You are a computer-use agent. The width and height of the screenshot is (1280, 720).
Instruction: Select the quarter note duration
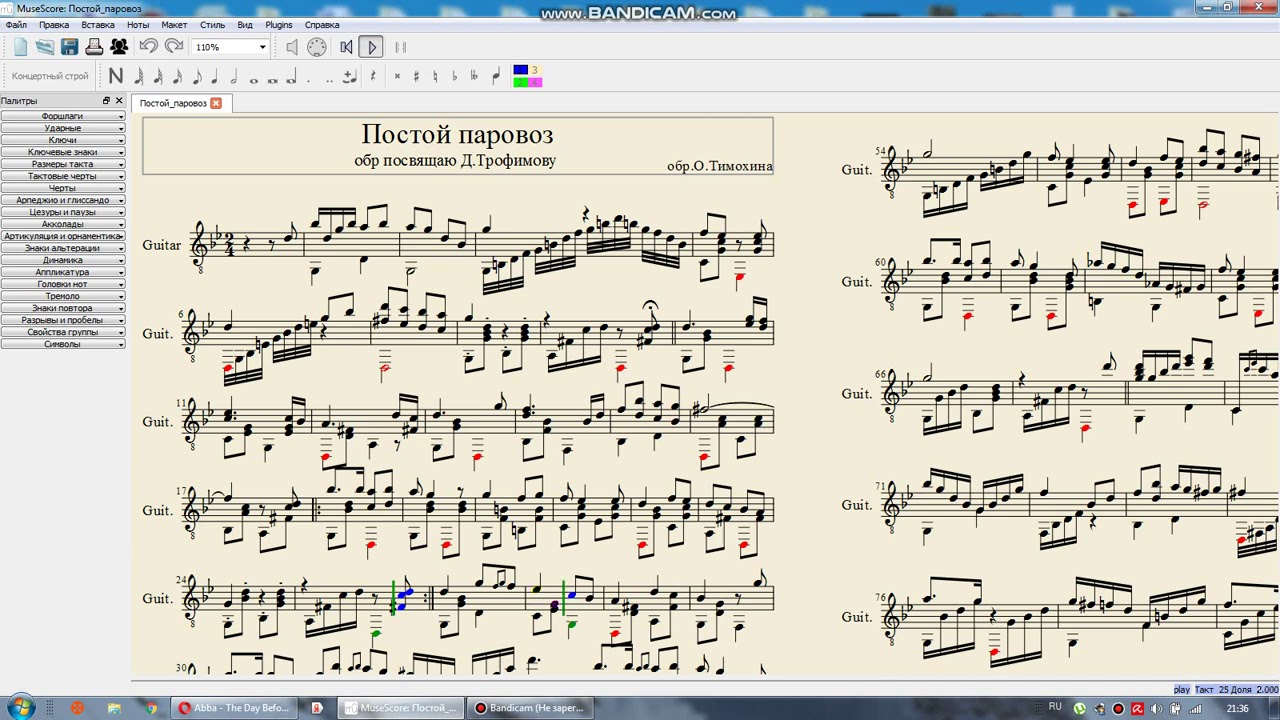tap(214, 76)
